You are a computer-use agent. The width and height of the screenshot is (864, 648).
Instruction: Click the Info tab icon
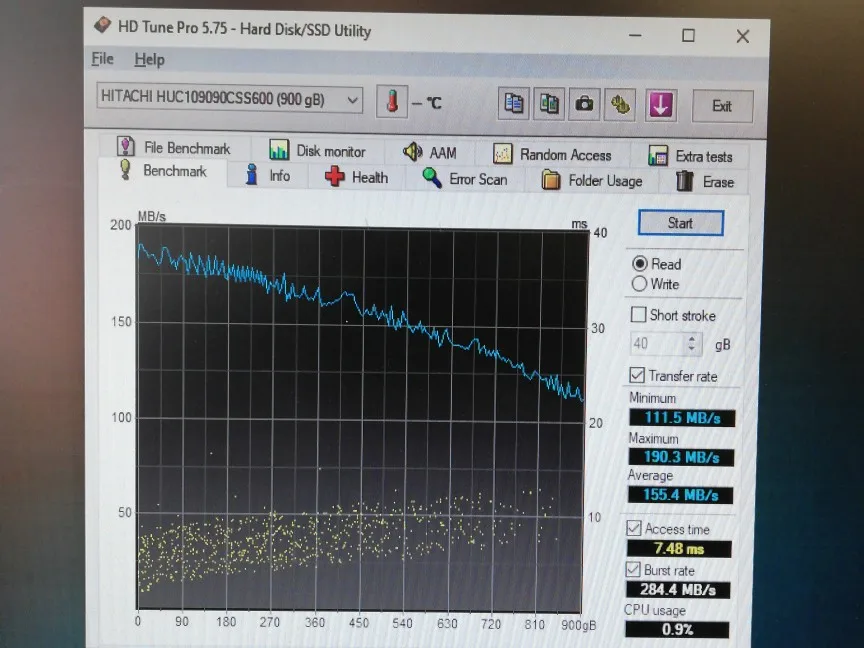pos(252,175)
